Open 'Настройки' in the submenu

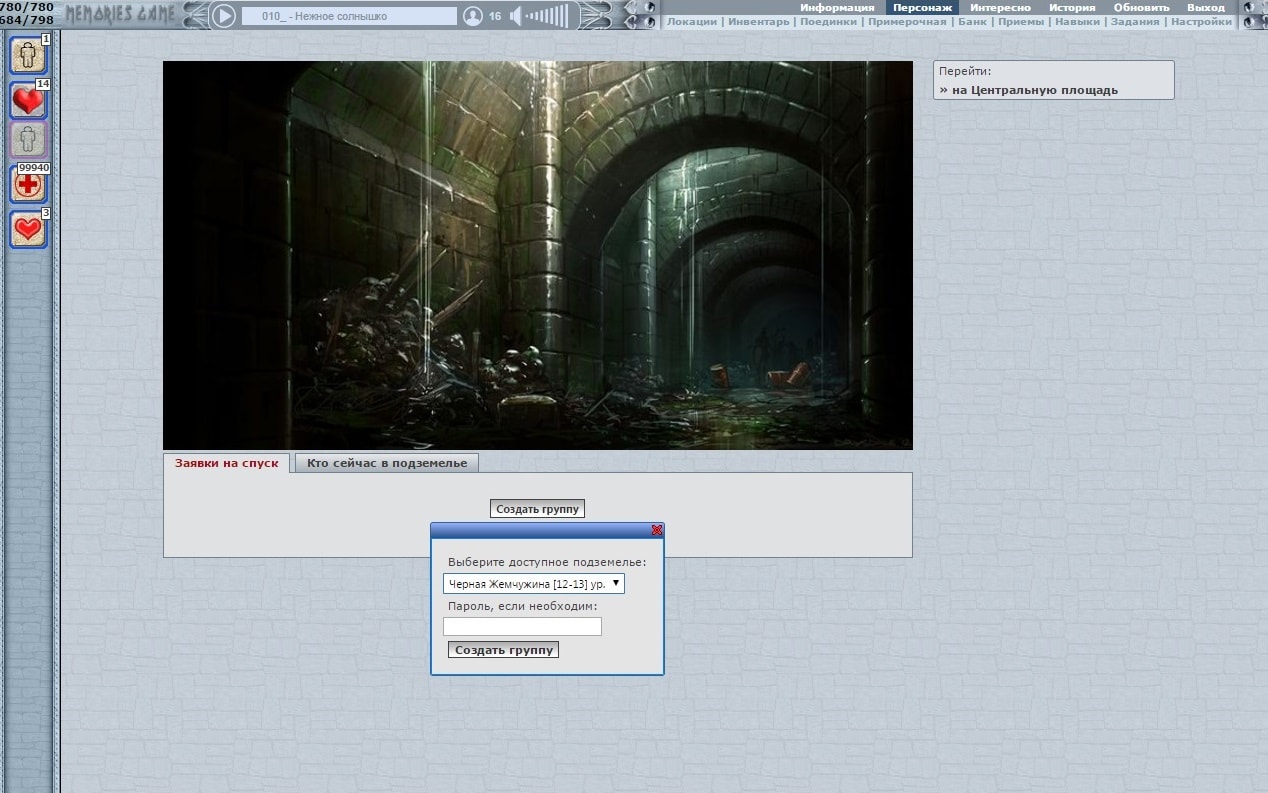[1201, 21]
